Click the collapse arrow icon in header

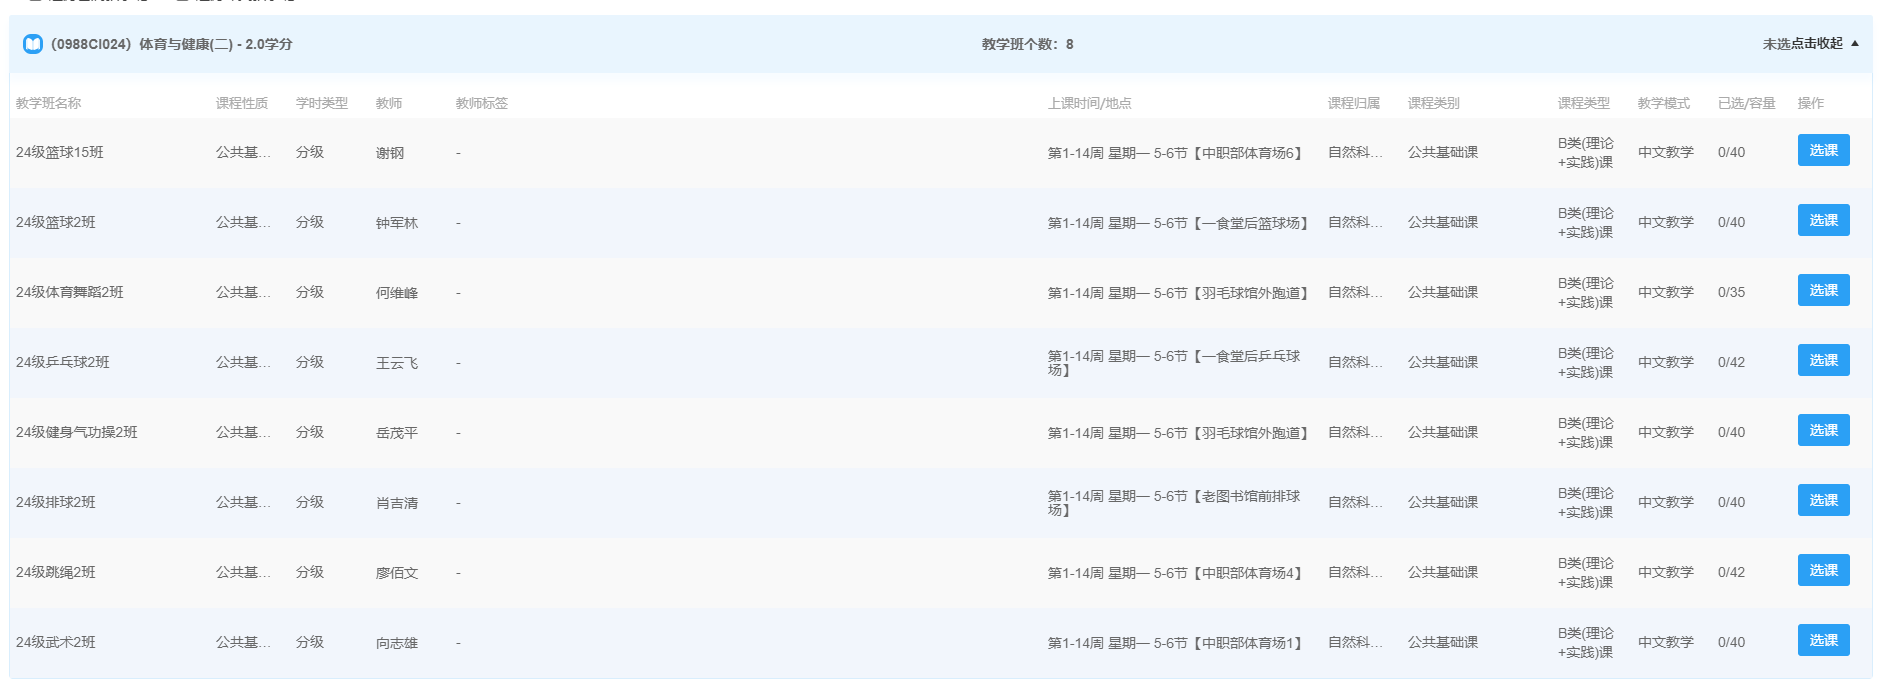[1855, 44]
